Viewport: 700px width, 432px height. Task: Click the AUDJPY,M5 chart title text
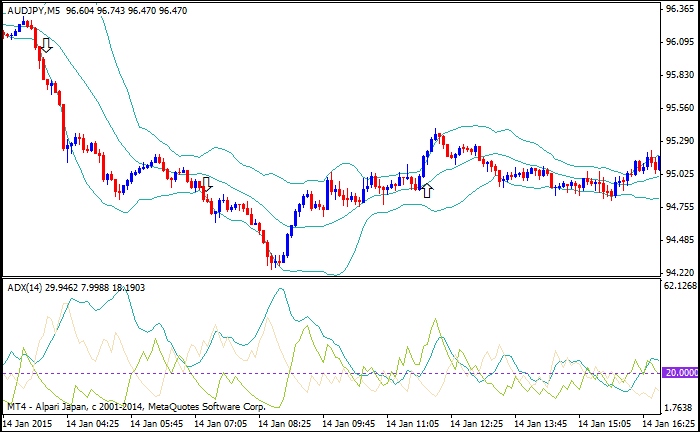click(x=34, y=10)
